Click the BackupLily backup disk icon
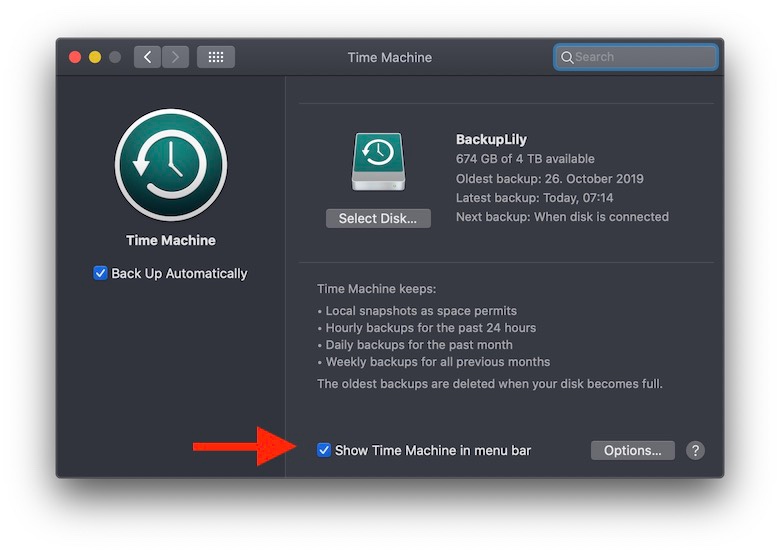780x552 pixels. (378, 162)
